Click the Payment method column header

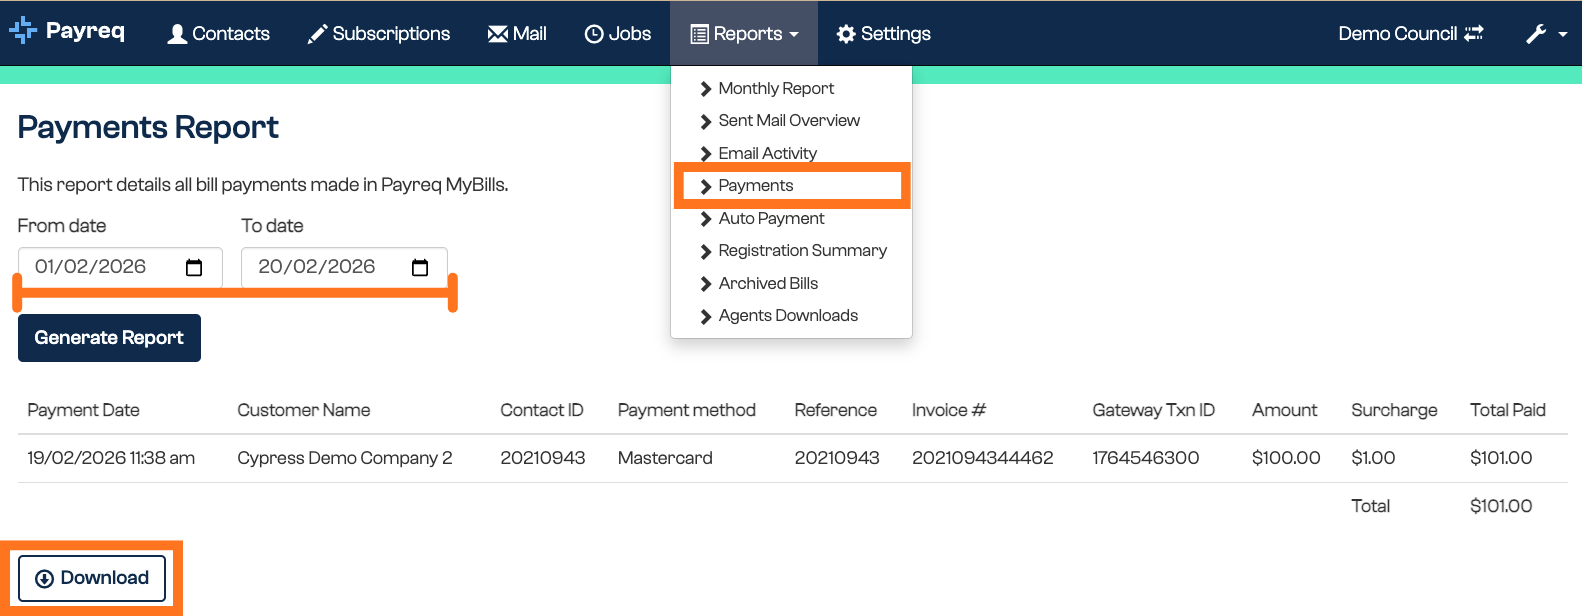point(687,410)
